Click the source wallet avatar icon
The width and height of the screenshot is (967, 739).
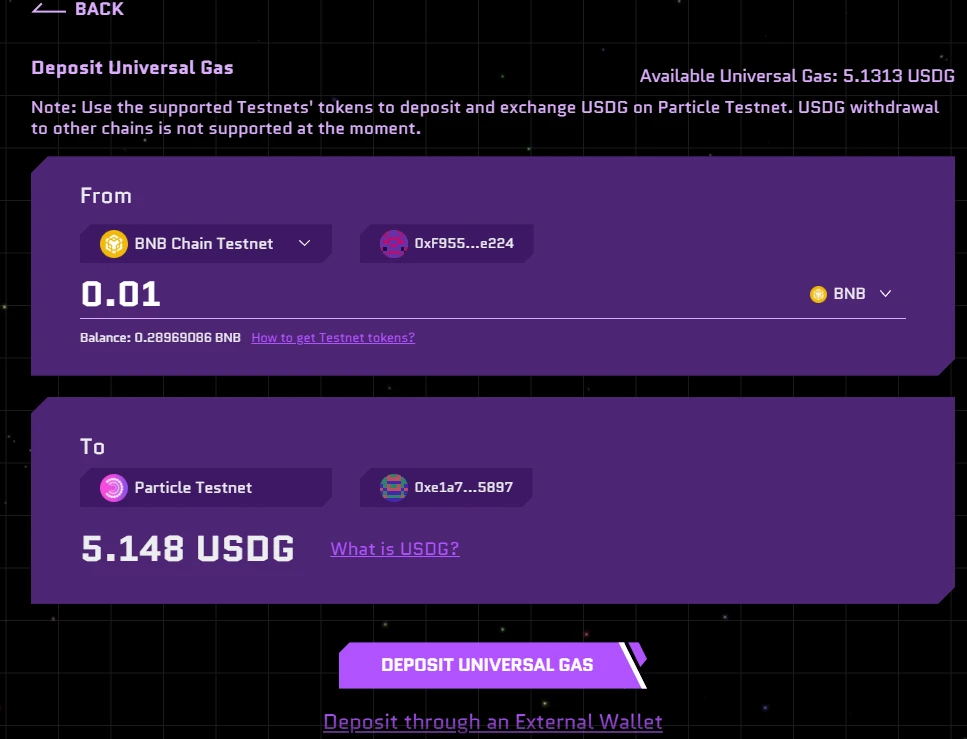point(394,243)
